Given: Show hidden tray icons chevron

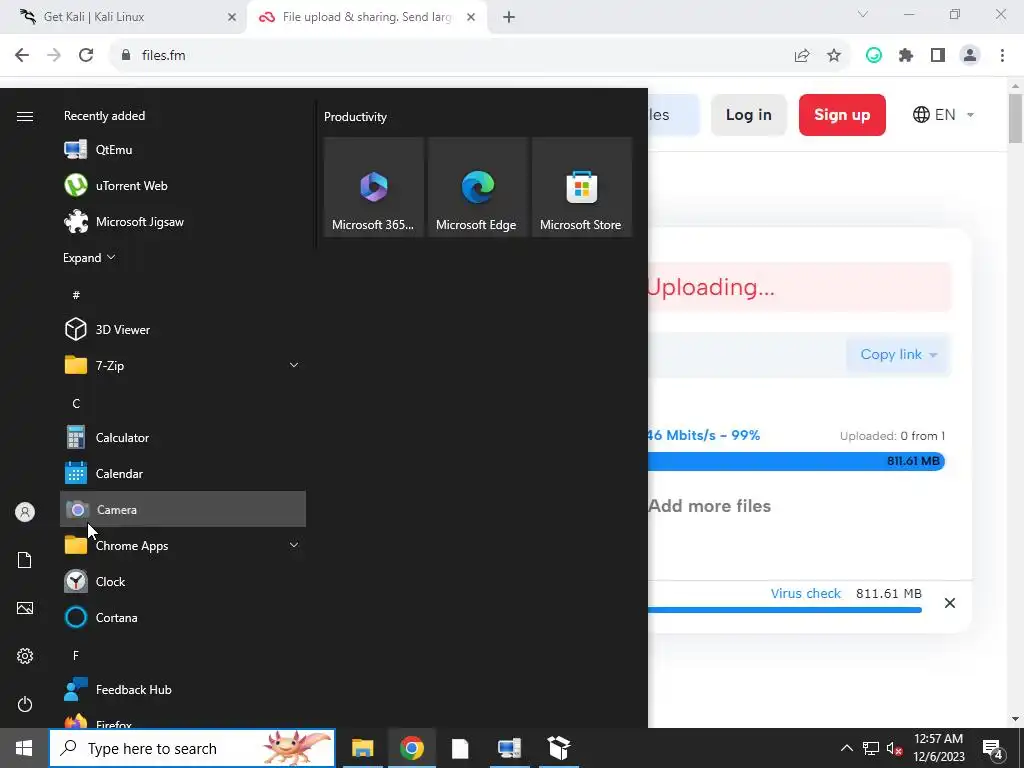Looking at the screenshot, I should tap(846, 748).
